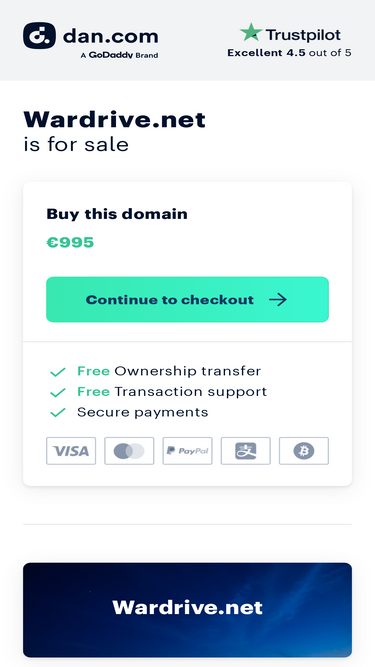
Task: Click checkmark beside Free Transaction support
Action: coord(58,392)
